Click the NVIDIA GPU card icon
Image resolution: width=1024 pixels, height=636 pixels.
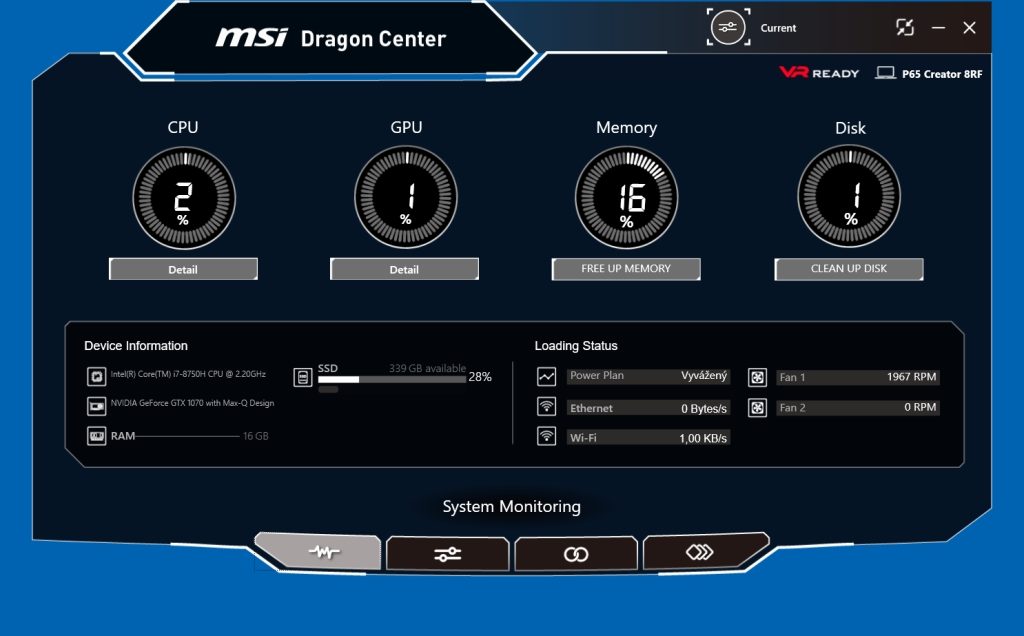click(96, 406)
